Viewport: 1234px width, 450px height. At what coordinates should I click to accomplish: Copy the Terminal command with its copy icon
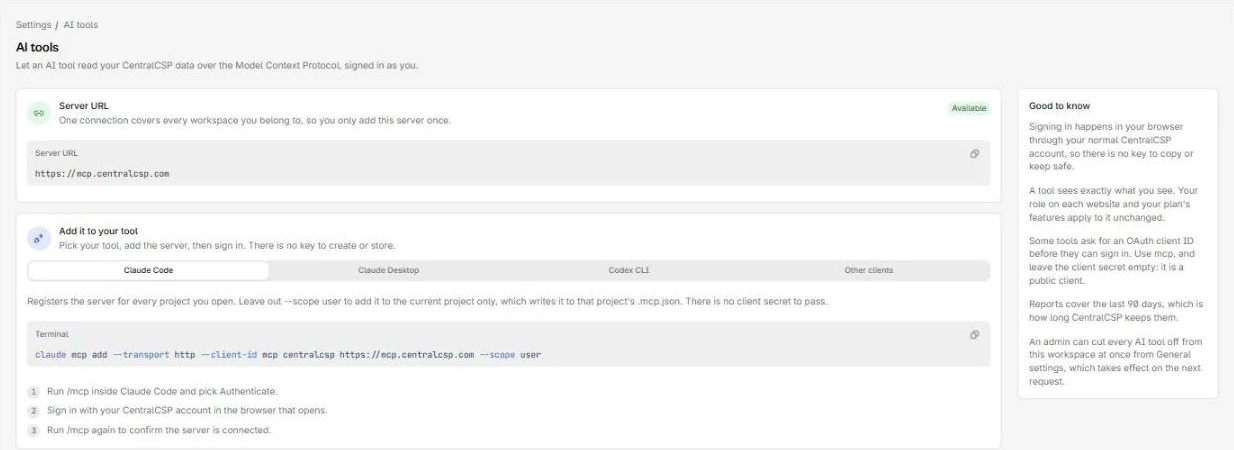click(x=974, y=335)
